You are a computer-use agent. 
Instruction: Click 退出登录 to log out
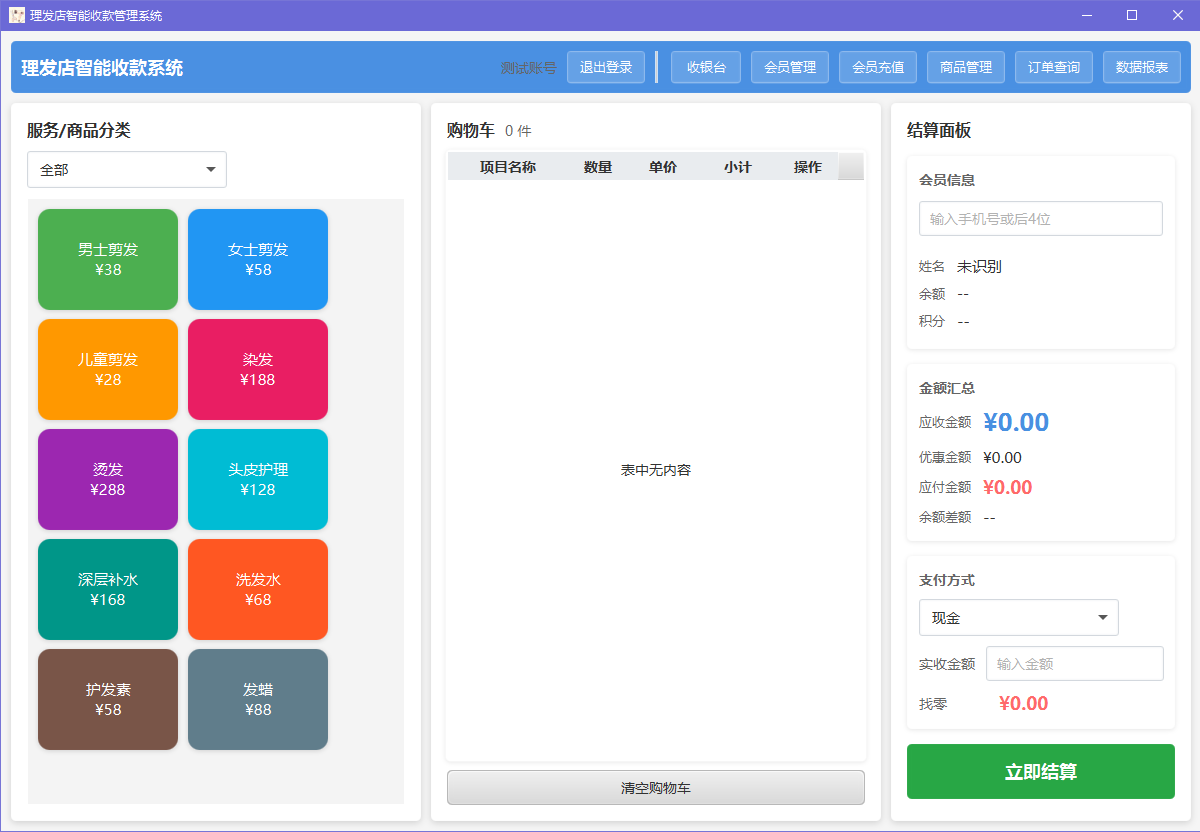[605, 67]
